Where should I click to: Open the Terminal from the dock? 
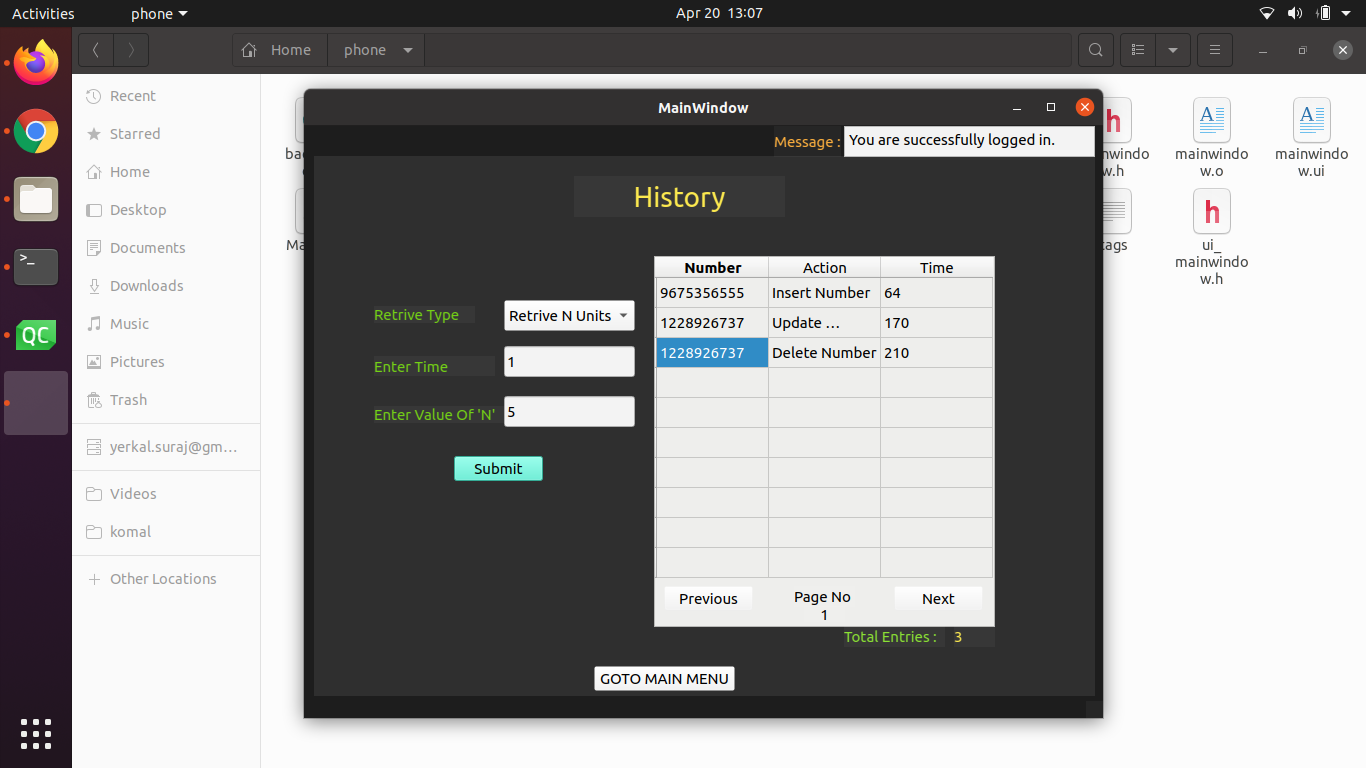point(35,267)
